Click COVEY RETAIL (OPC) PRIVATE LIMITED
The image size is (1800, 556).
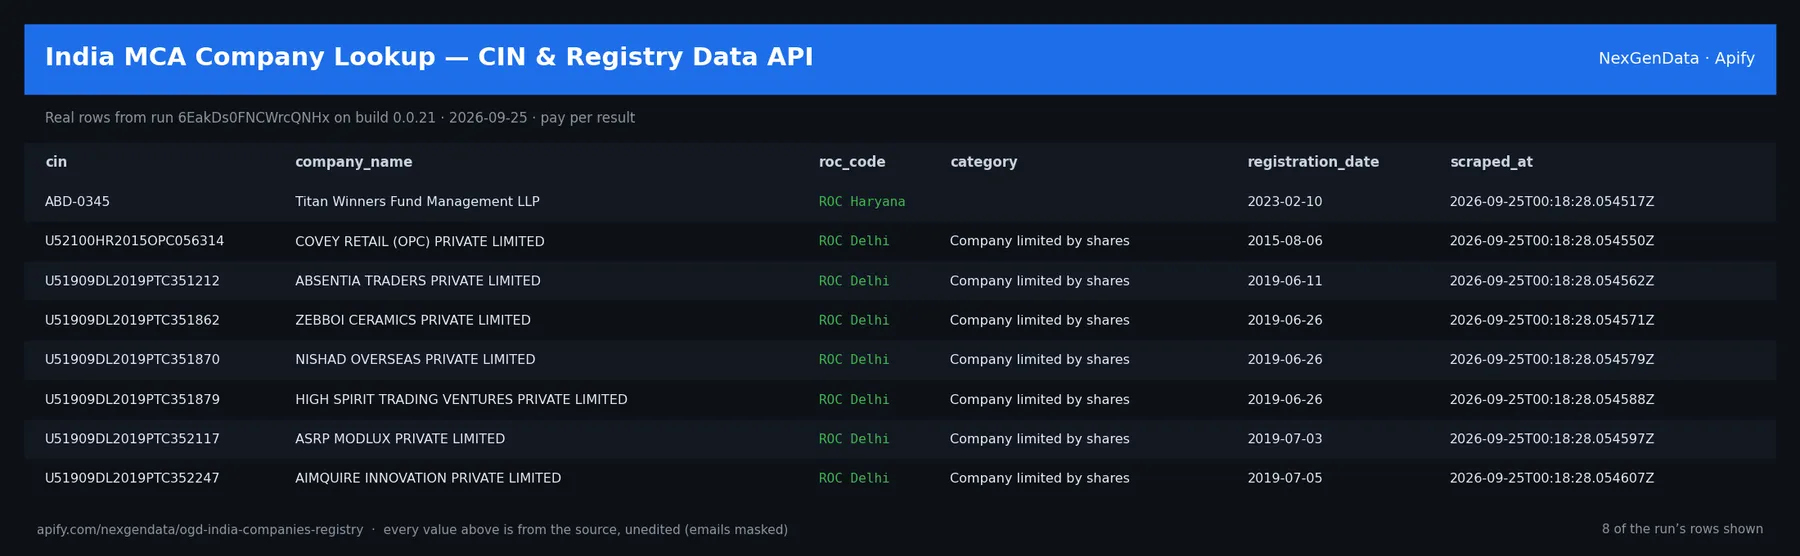(420, 241)
